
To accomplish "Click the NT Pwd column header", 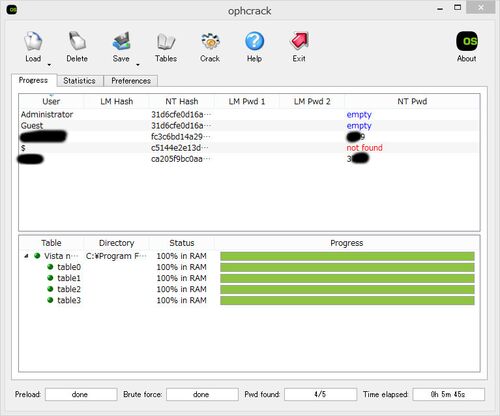I will coord(412,101).
